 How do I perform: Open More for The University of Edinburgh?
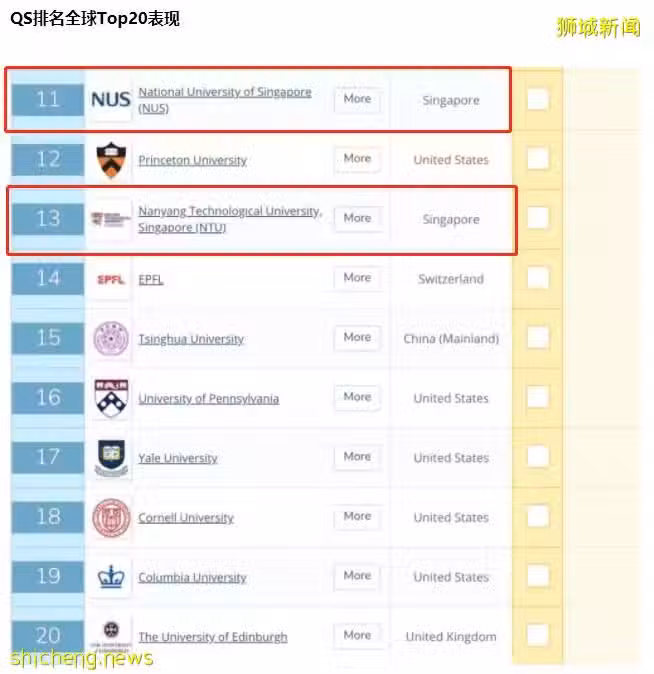(x=357, y=635)
